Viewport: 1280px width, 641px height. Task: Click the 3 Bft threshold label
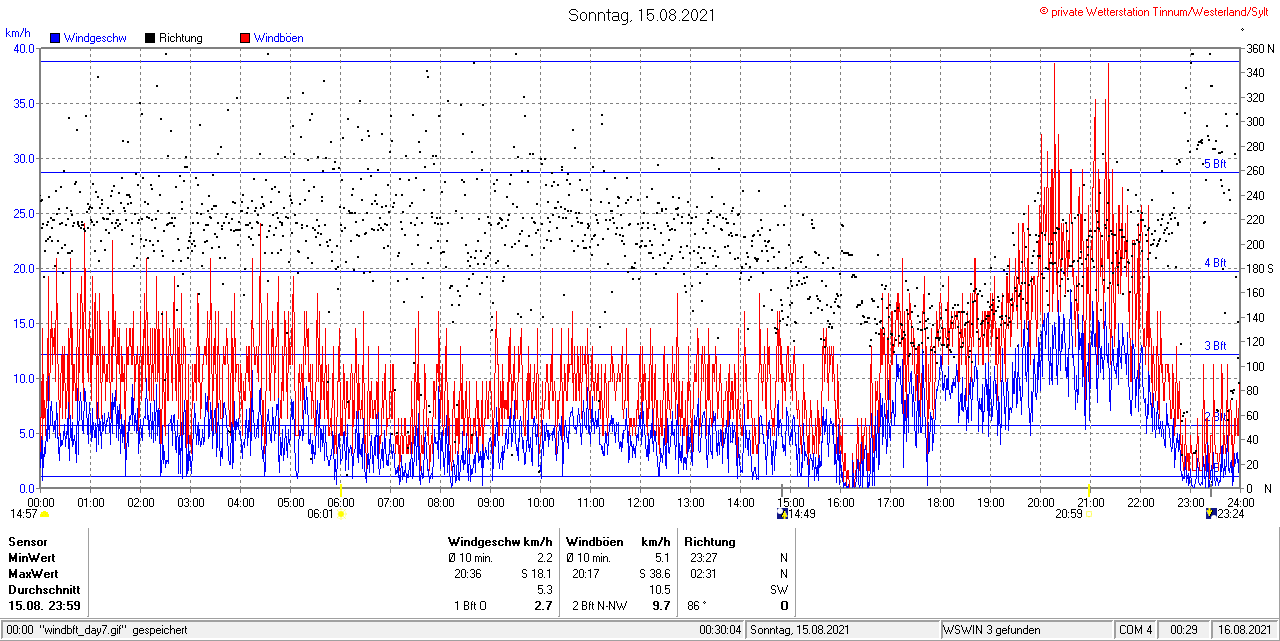tap(1214, 346)
